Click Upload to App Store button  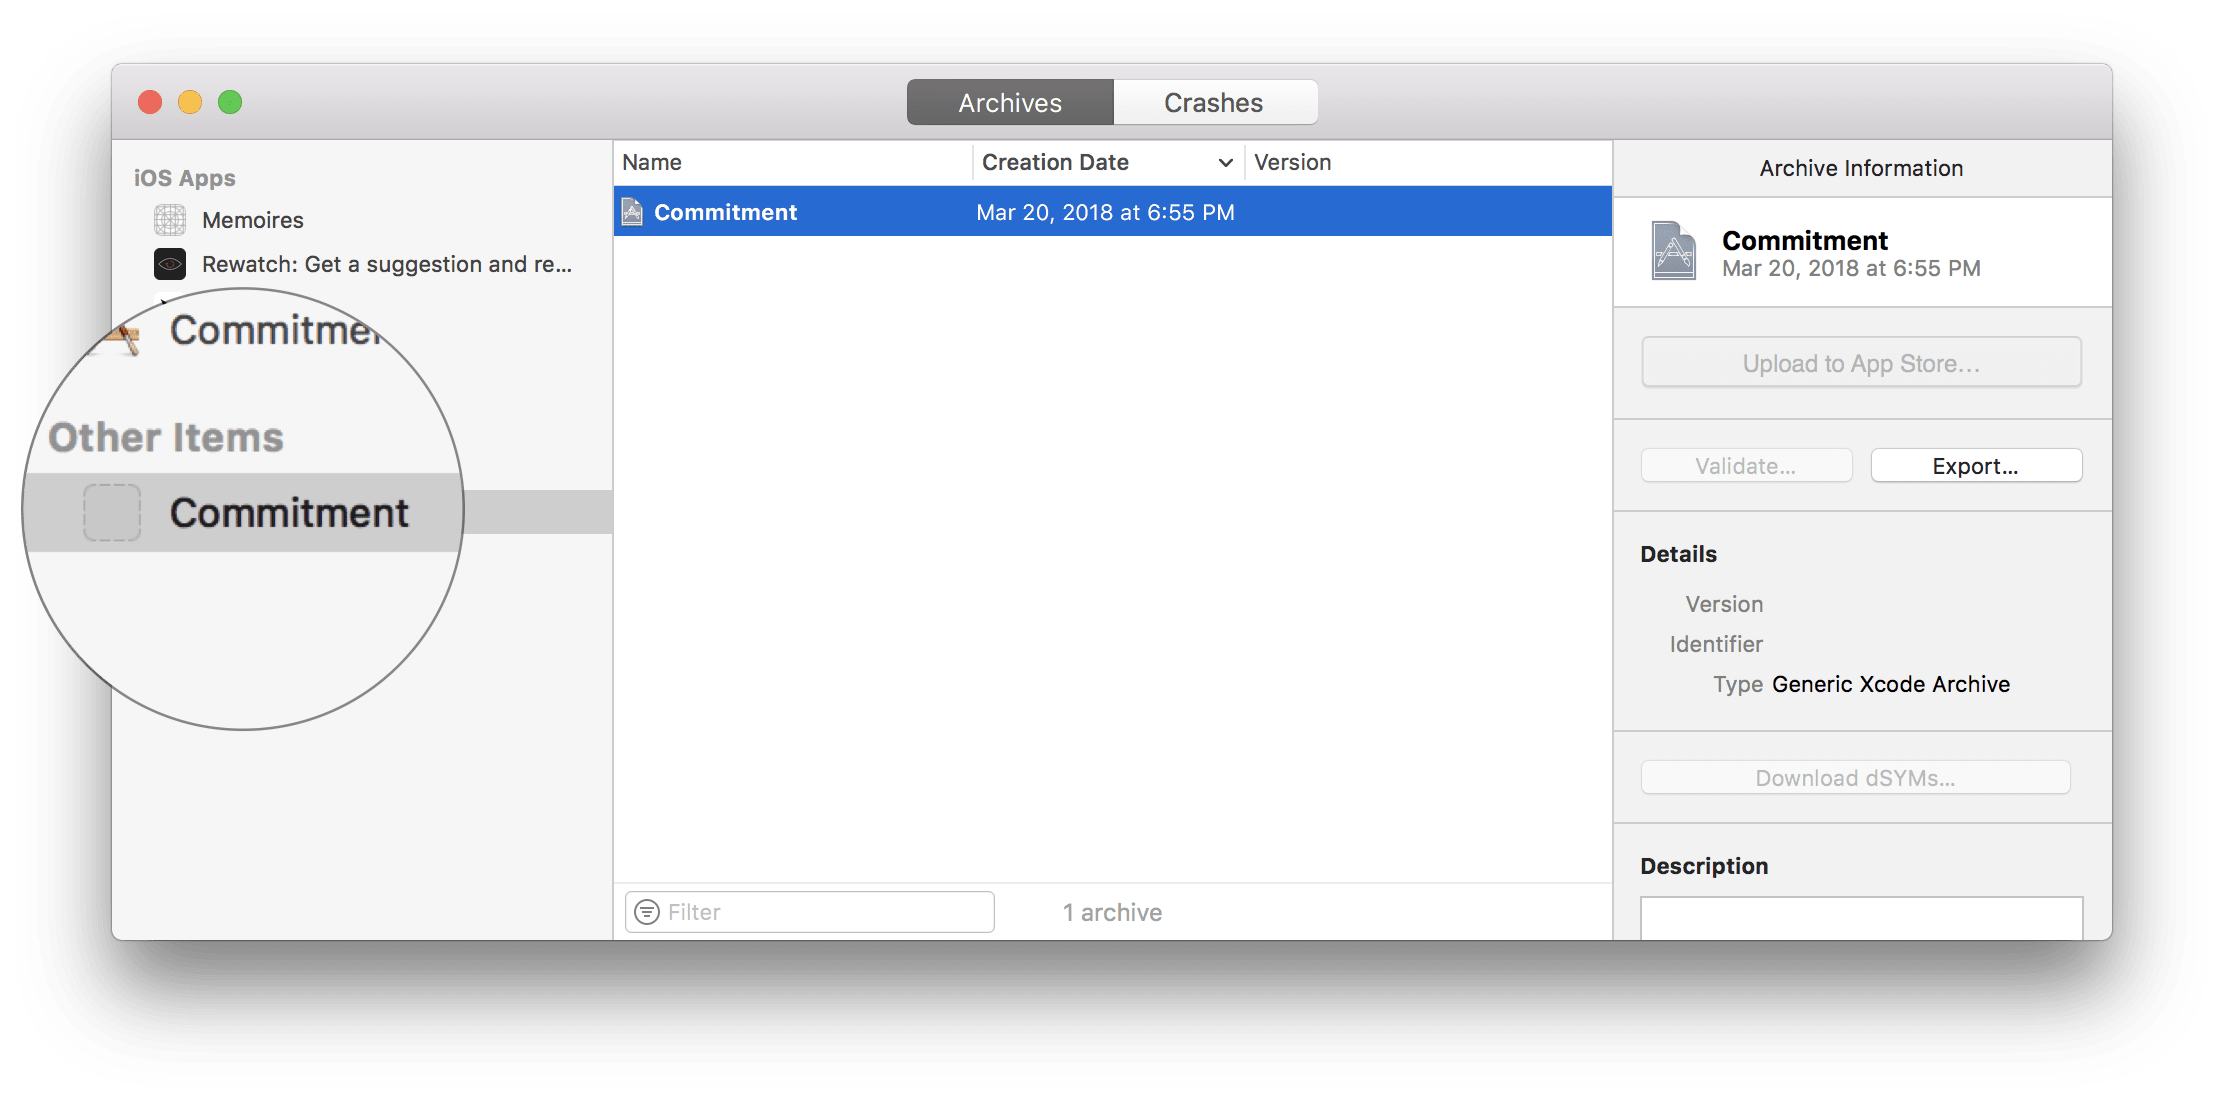(x=1858, y=363)
